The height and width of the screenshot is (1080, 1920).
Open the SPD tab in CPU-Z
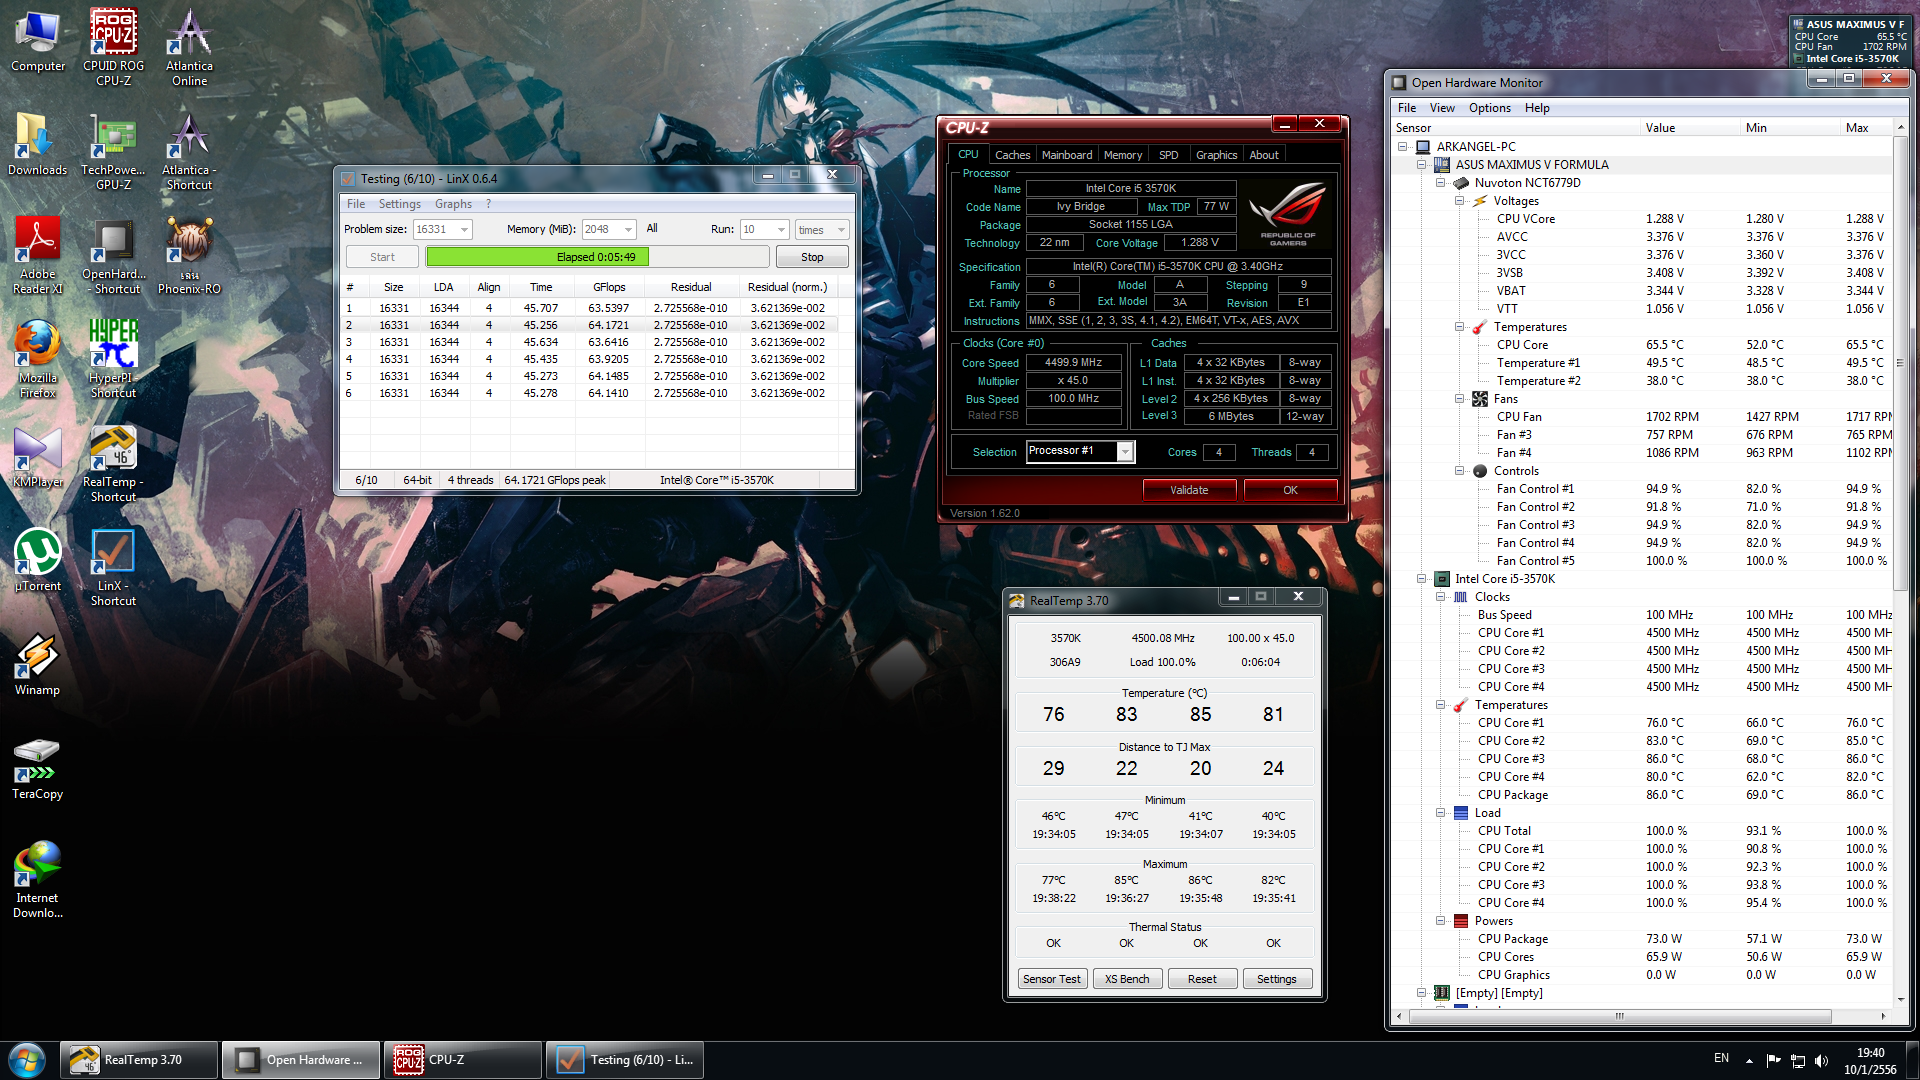coord(1168,155)
